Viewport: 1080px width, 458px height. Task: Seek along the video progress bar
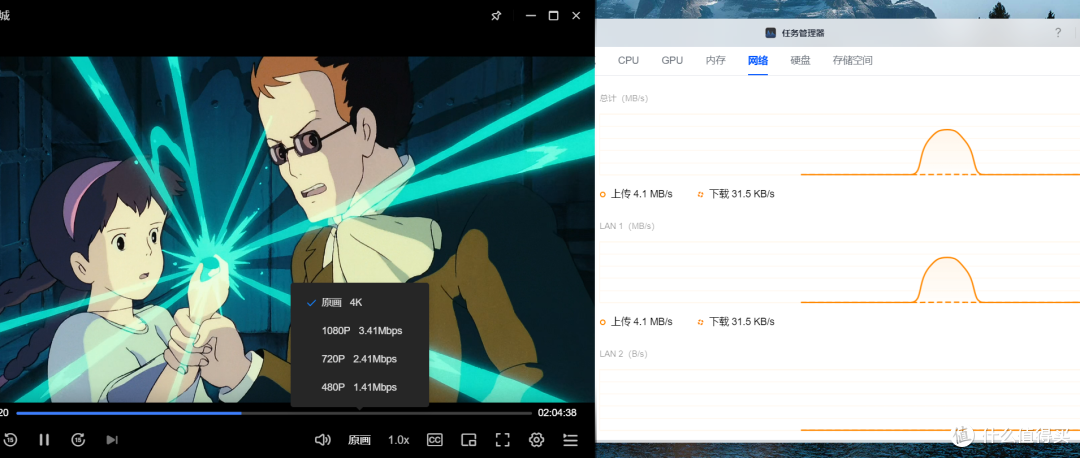pos(273,413)
